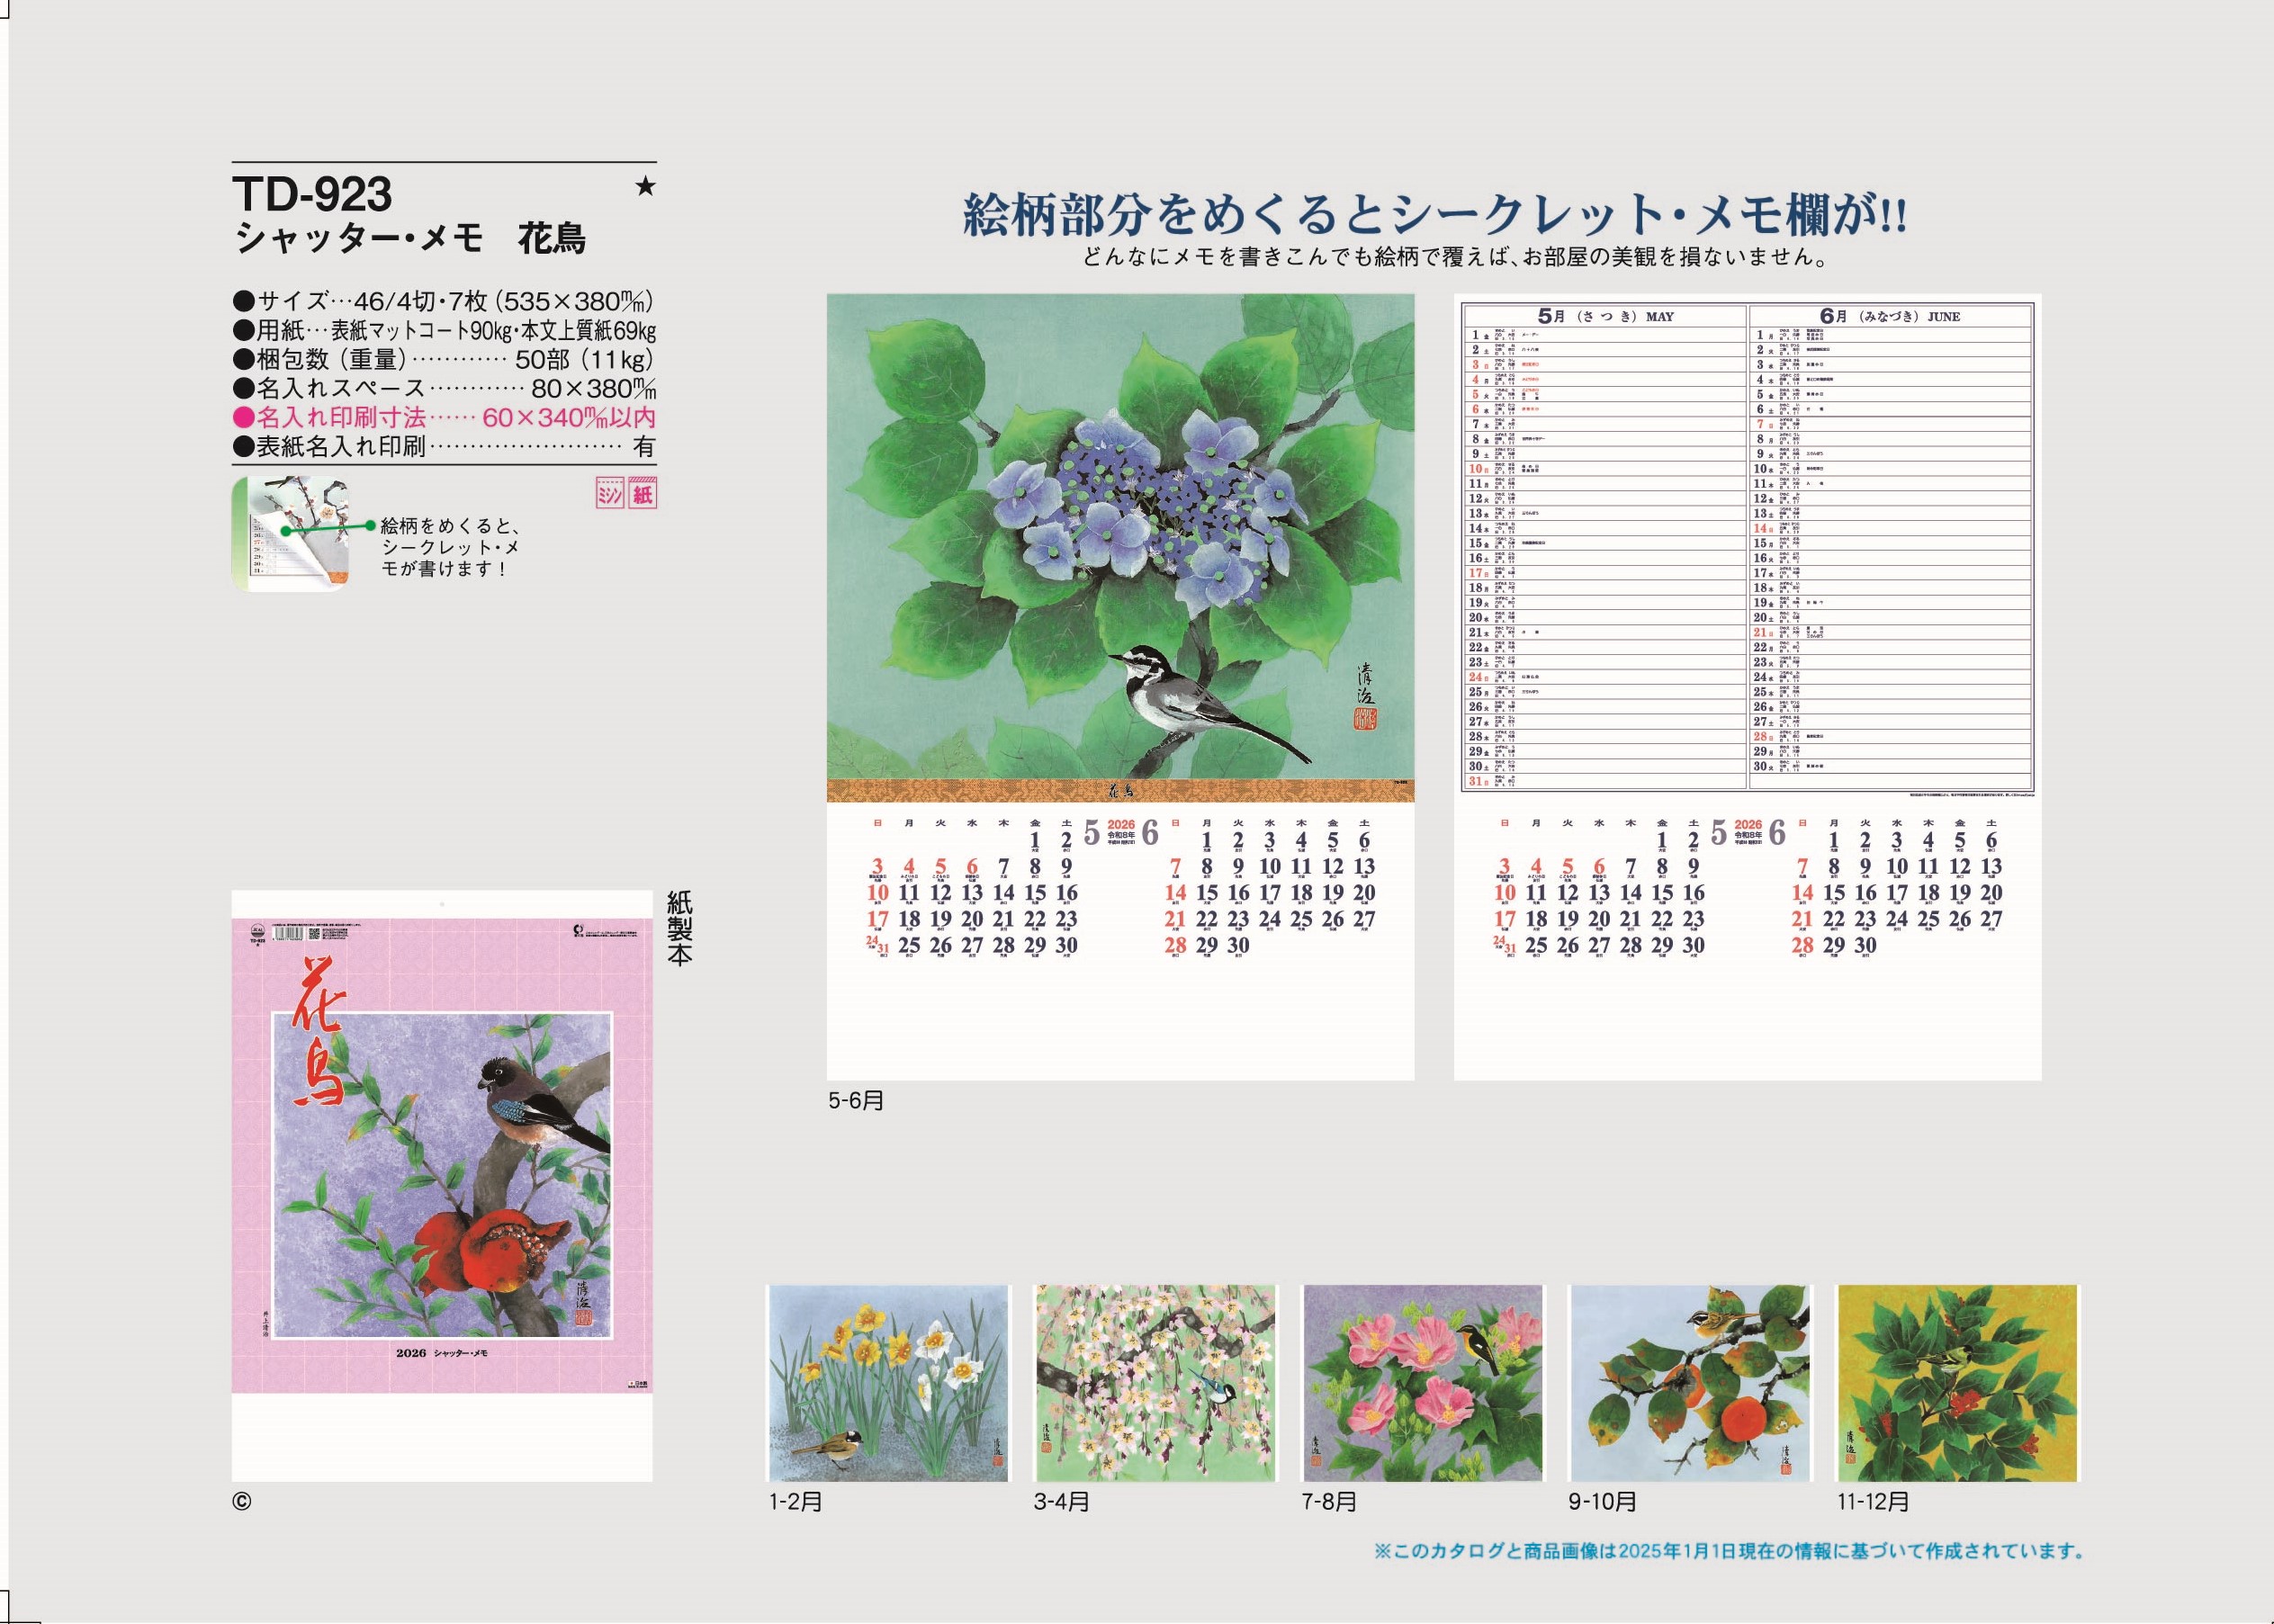Click the 用紙 paper spec line

[444, 330]
